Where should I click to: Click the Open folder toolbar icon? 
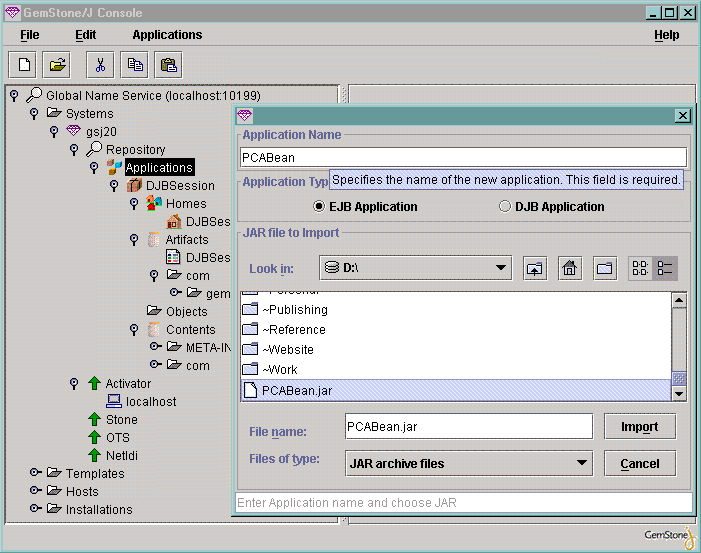click(x=57, y=65)
